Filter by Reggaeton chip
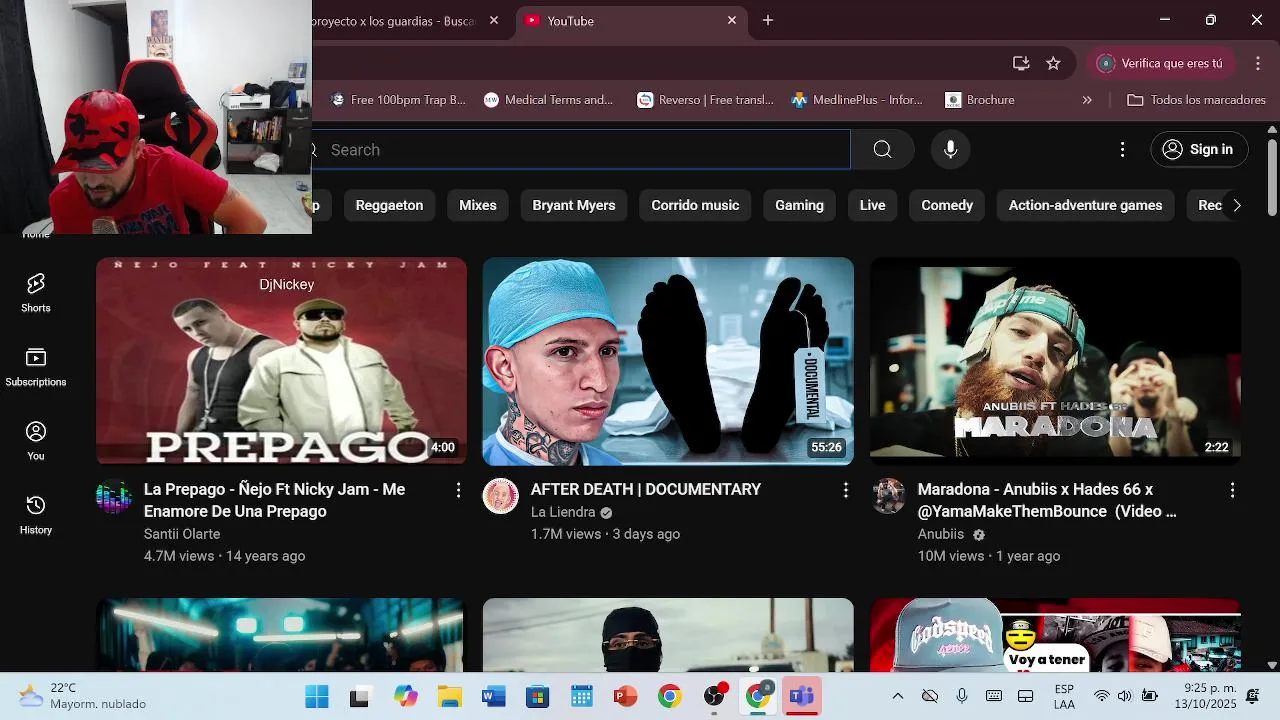Screen dimensions: 1280x720 pyautogui.click(x=389, y=205)
